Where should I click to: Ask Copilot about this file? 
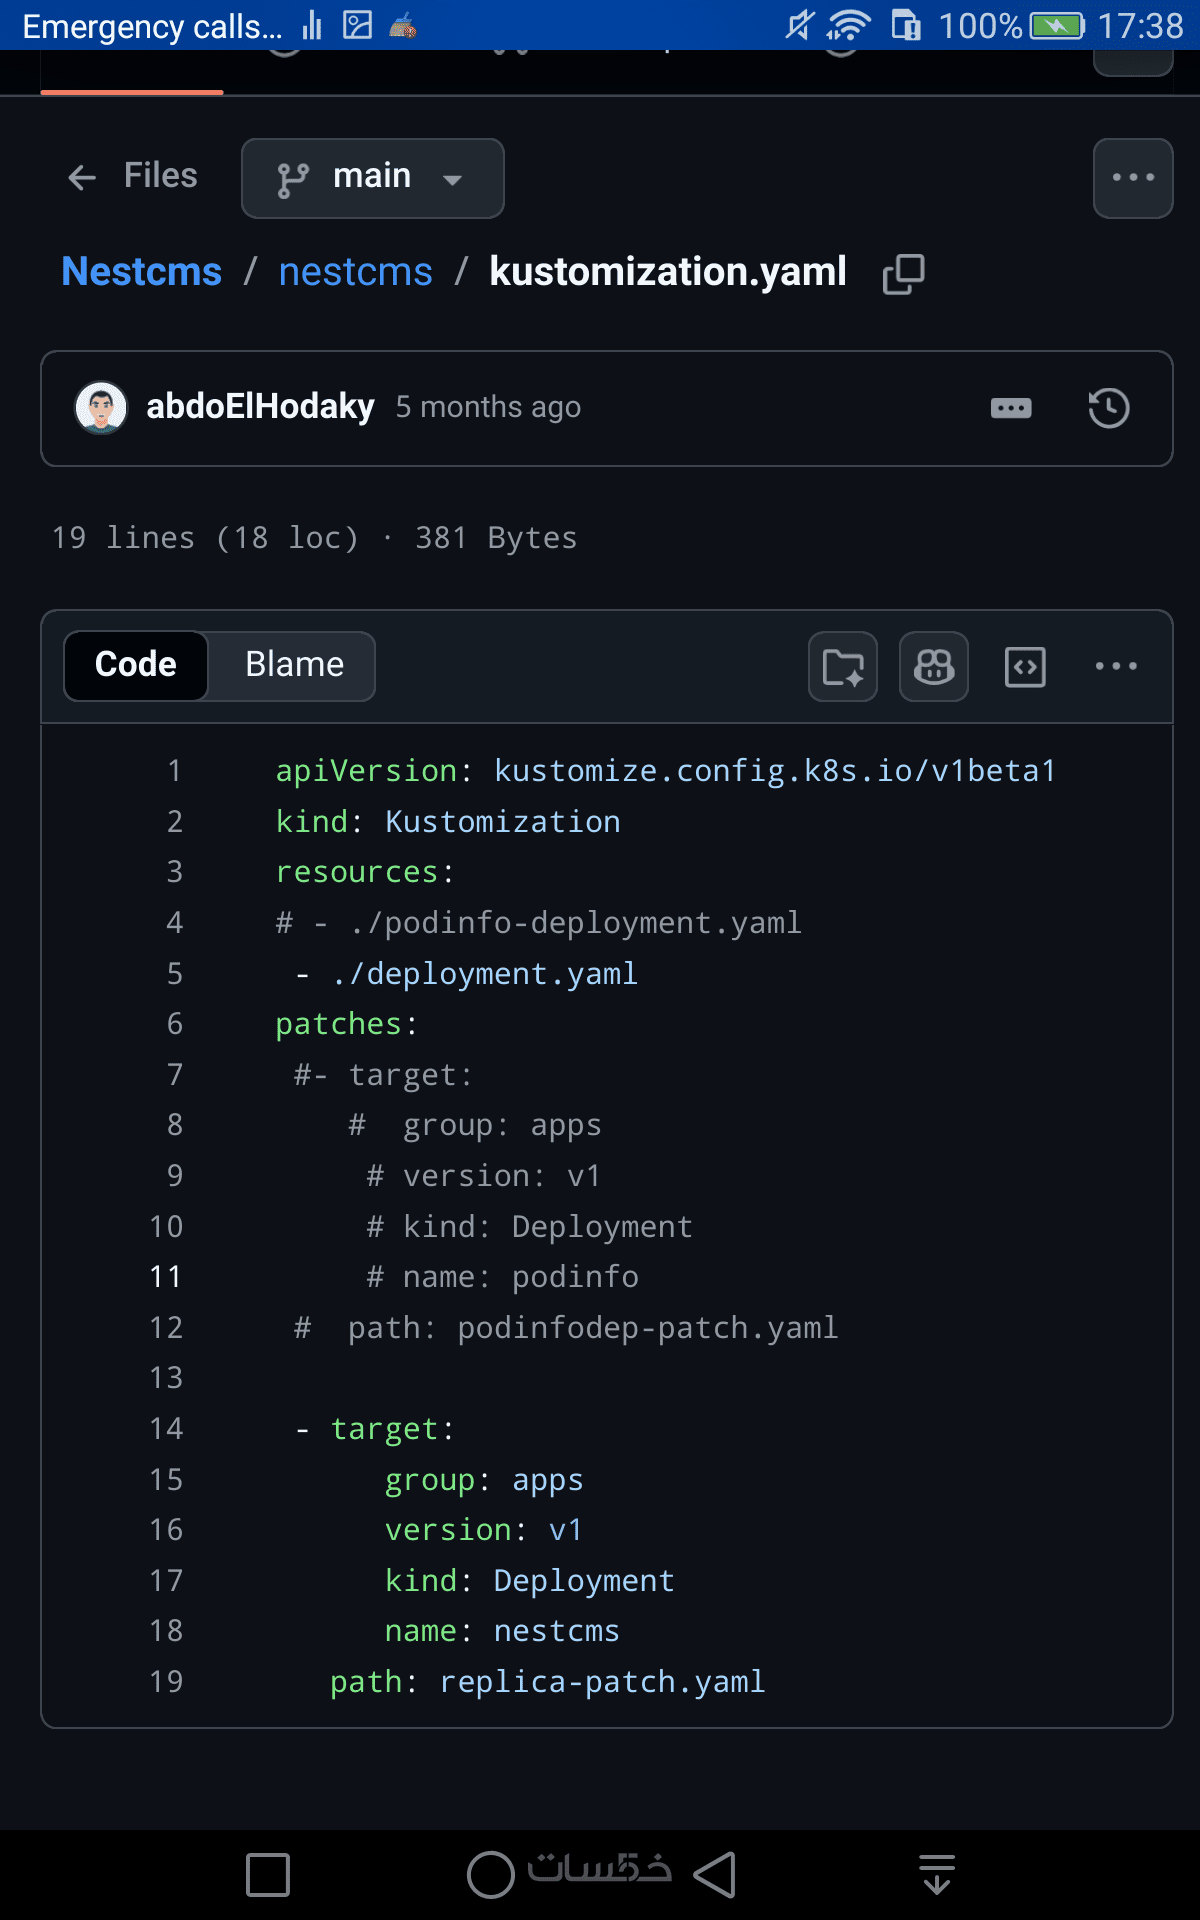933,667
